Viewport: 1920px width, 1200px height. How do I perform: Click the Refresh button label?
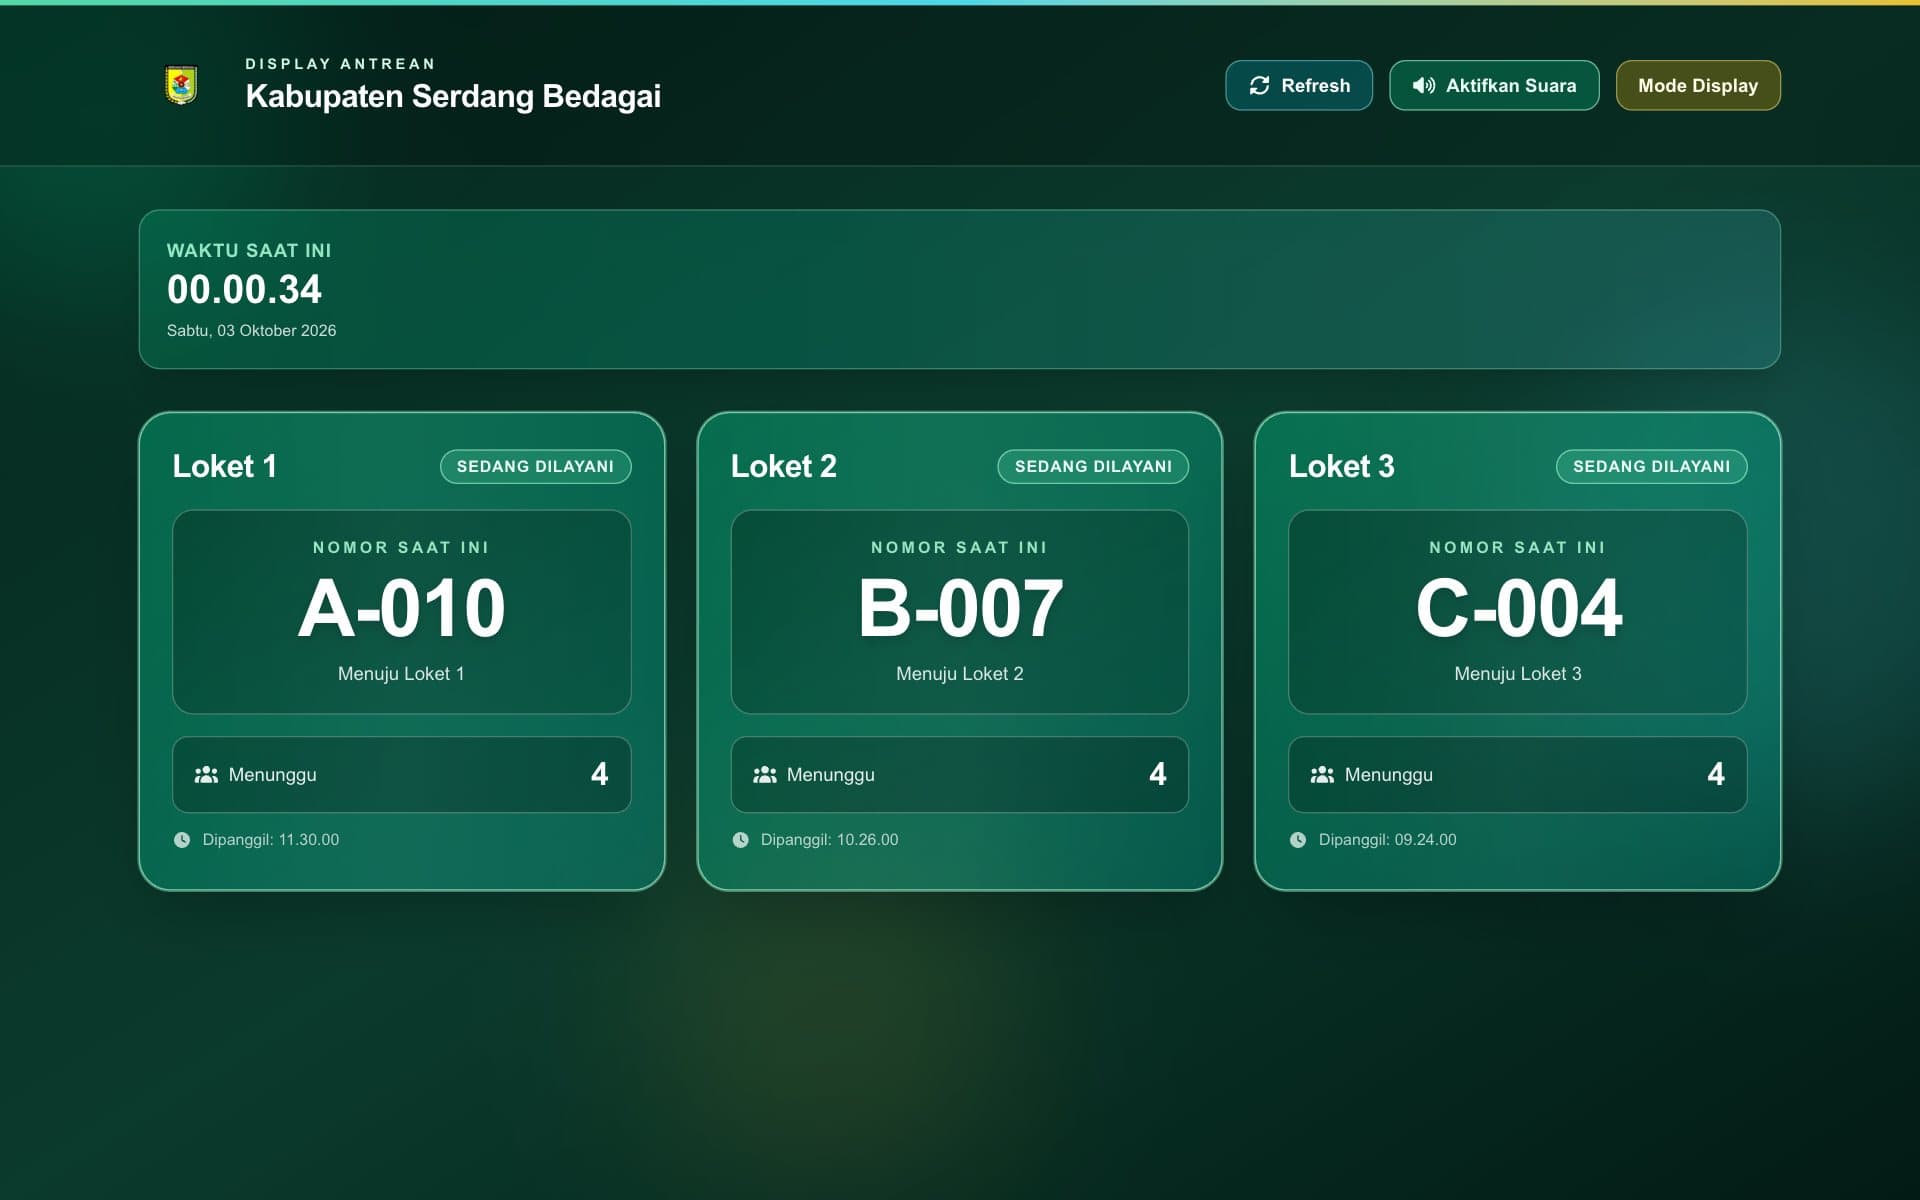(x=1315, y=86)
